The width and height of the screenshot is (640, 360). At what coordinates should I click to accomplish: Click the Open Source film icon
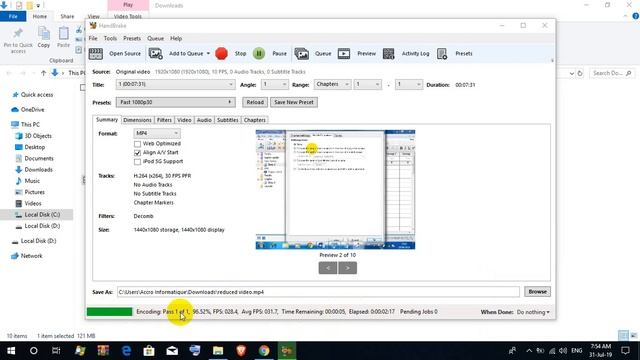[x=96, y=53]
